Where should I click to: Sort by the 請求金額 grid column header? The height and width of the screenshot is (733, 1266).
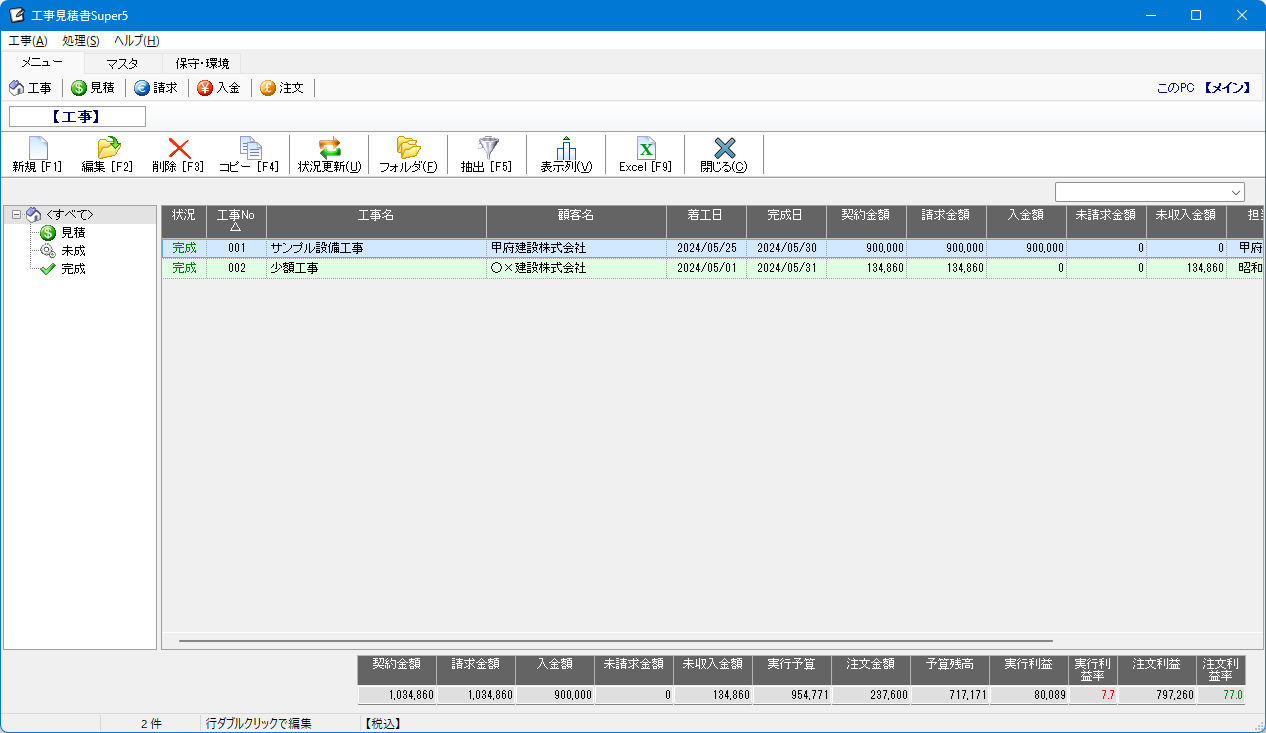(x=946, y=221)
